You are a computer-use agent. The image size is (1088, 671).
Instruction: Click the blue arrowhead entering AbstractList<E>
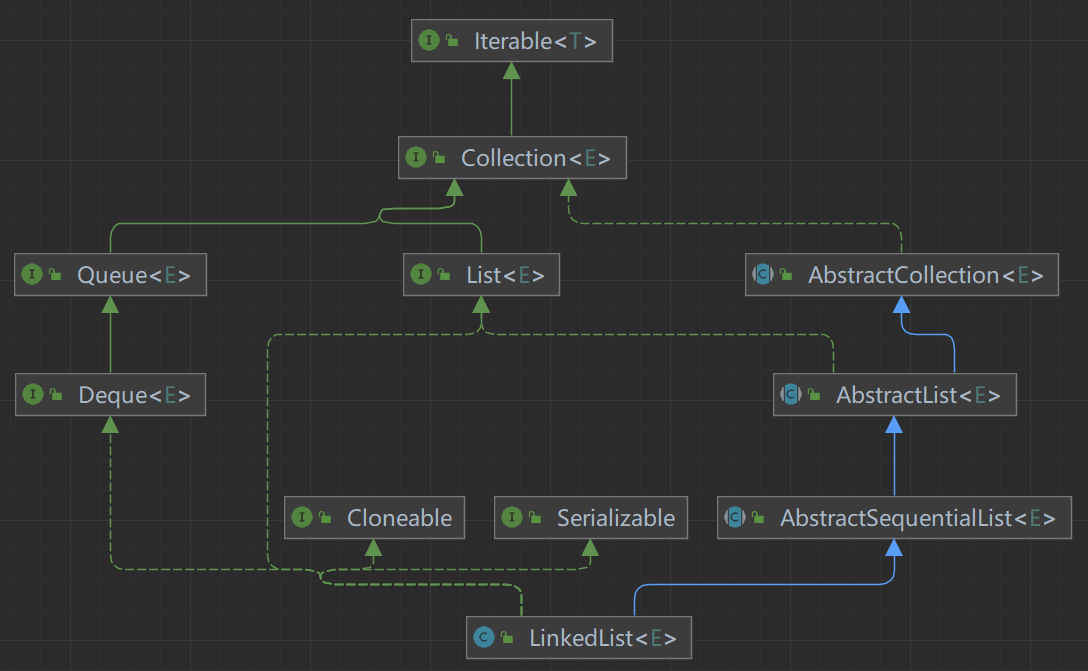(894, 424)
